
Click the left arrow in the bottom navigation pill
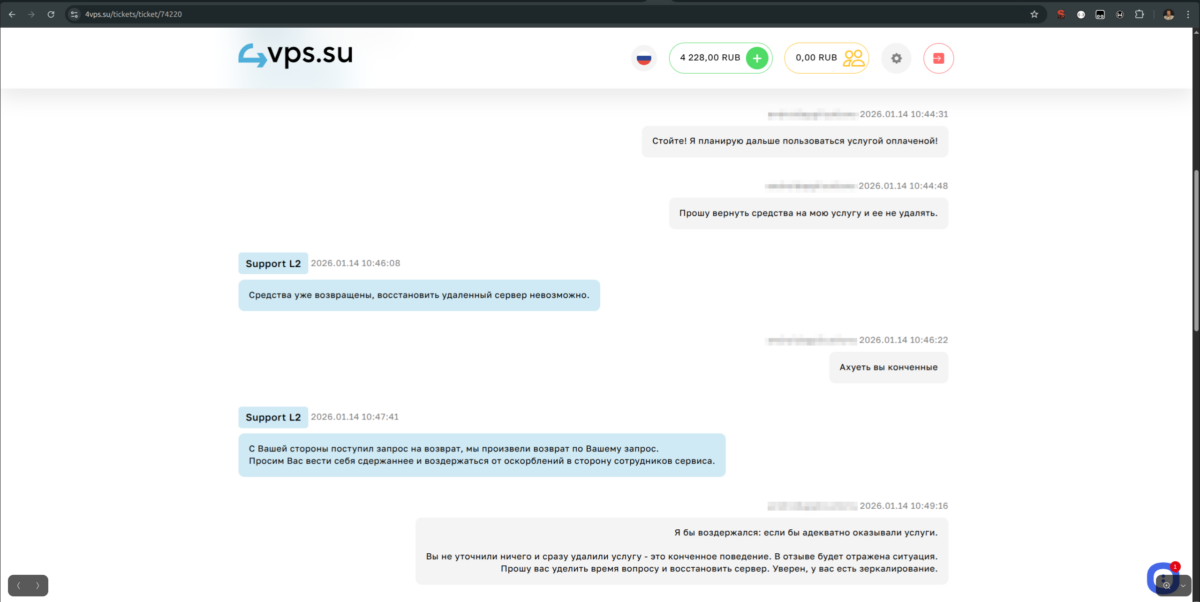point(18,585)
